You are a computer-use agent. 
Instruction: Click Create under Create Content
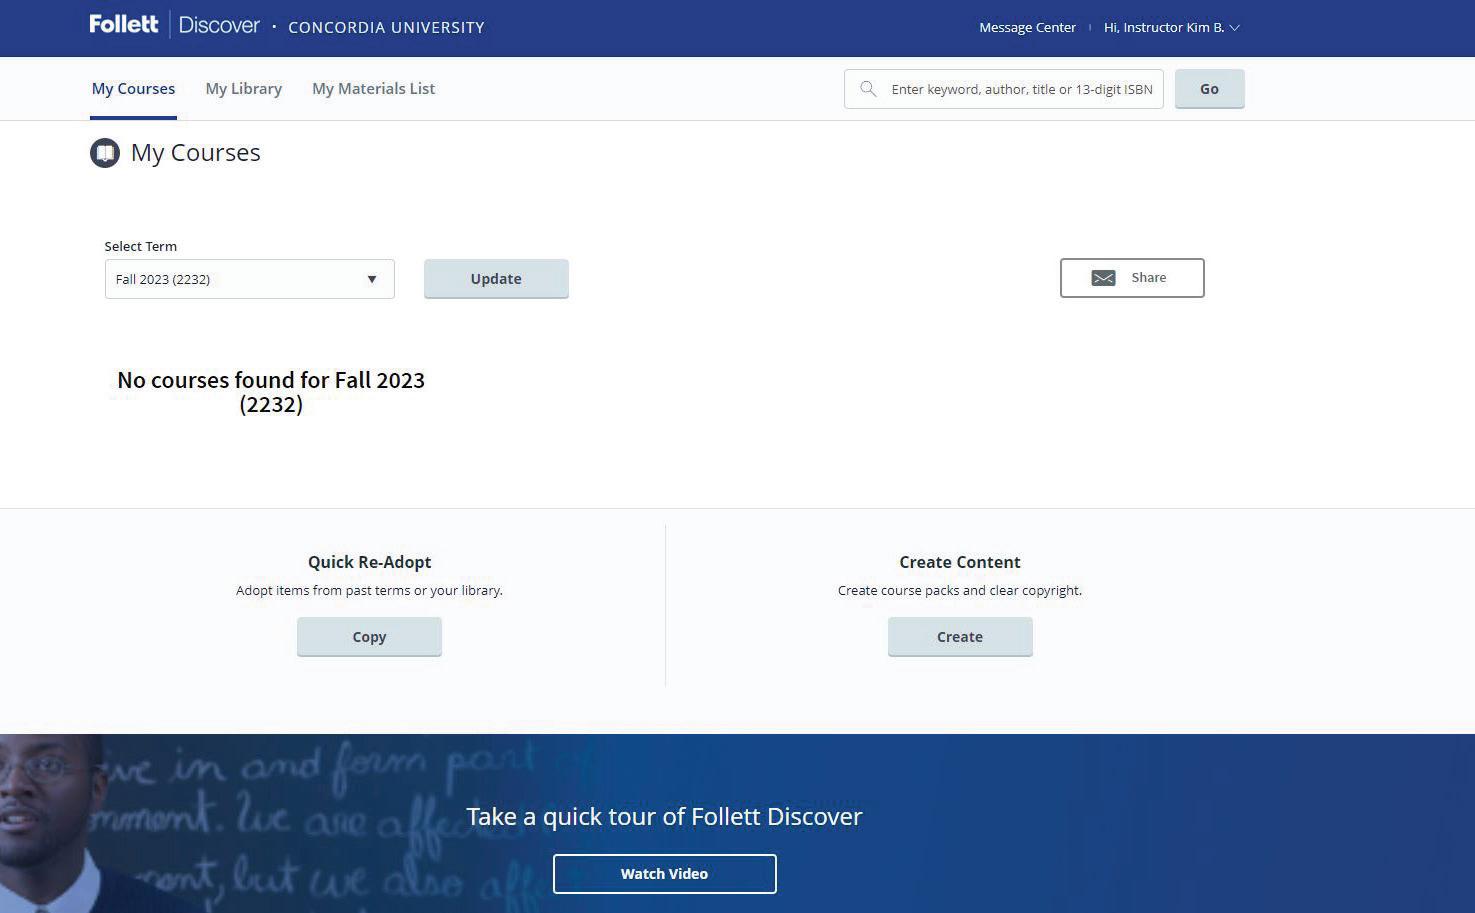tap(960, 637)
